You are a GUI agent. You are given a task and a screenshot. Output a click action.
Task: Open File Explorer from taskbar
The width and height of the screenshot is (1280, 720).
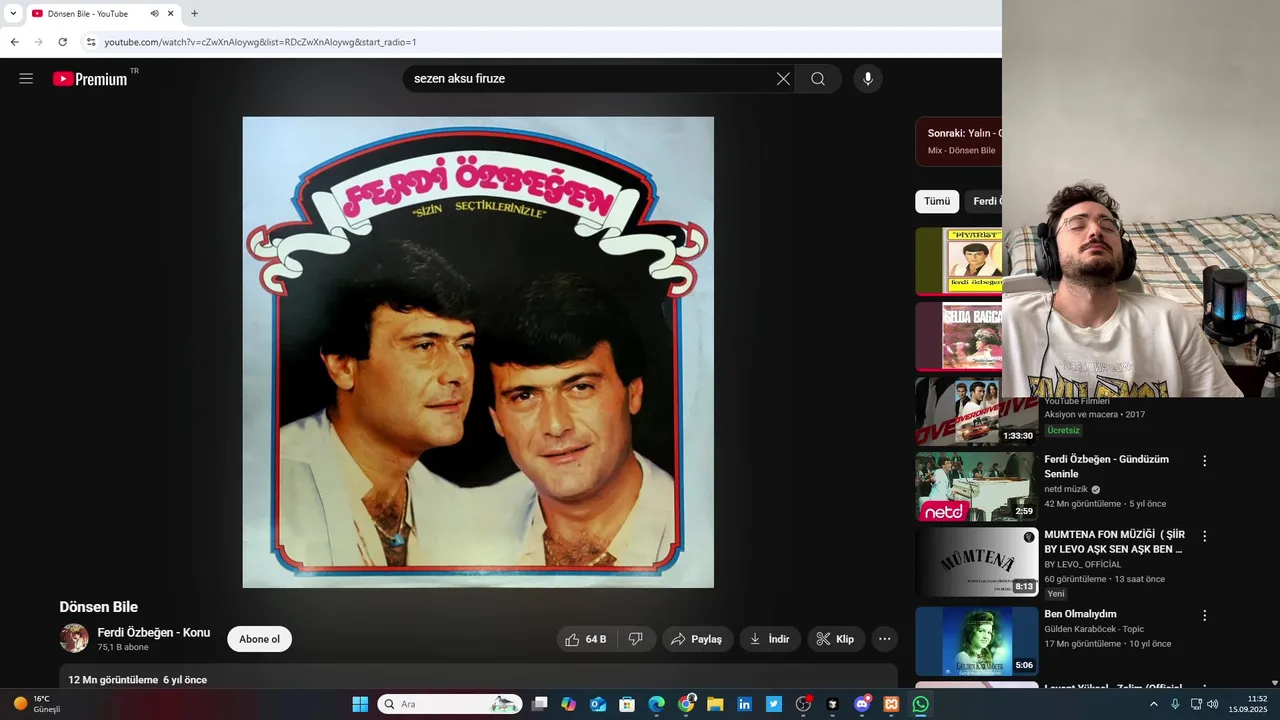[715, 704]
